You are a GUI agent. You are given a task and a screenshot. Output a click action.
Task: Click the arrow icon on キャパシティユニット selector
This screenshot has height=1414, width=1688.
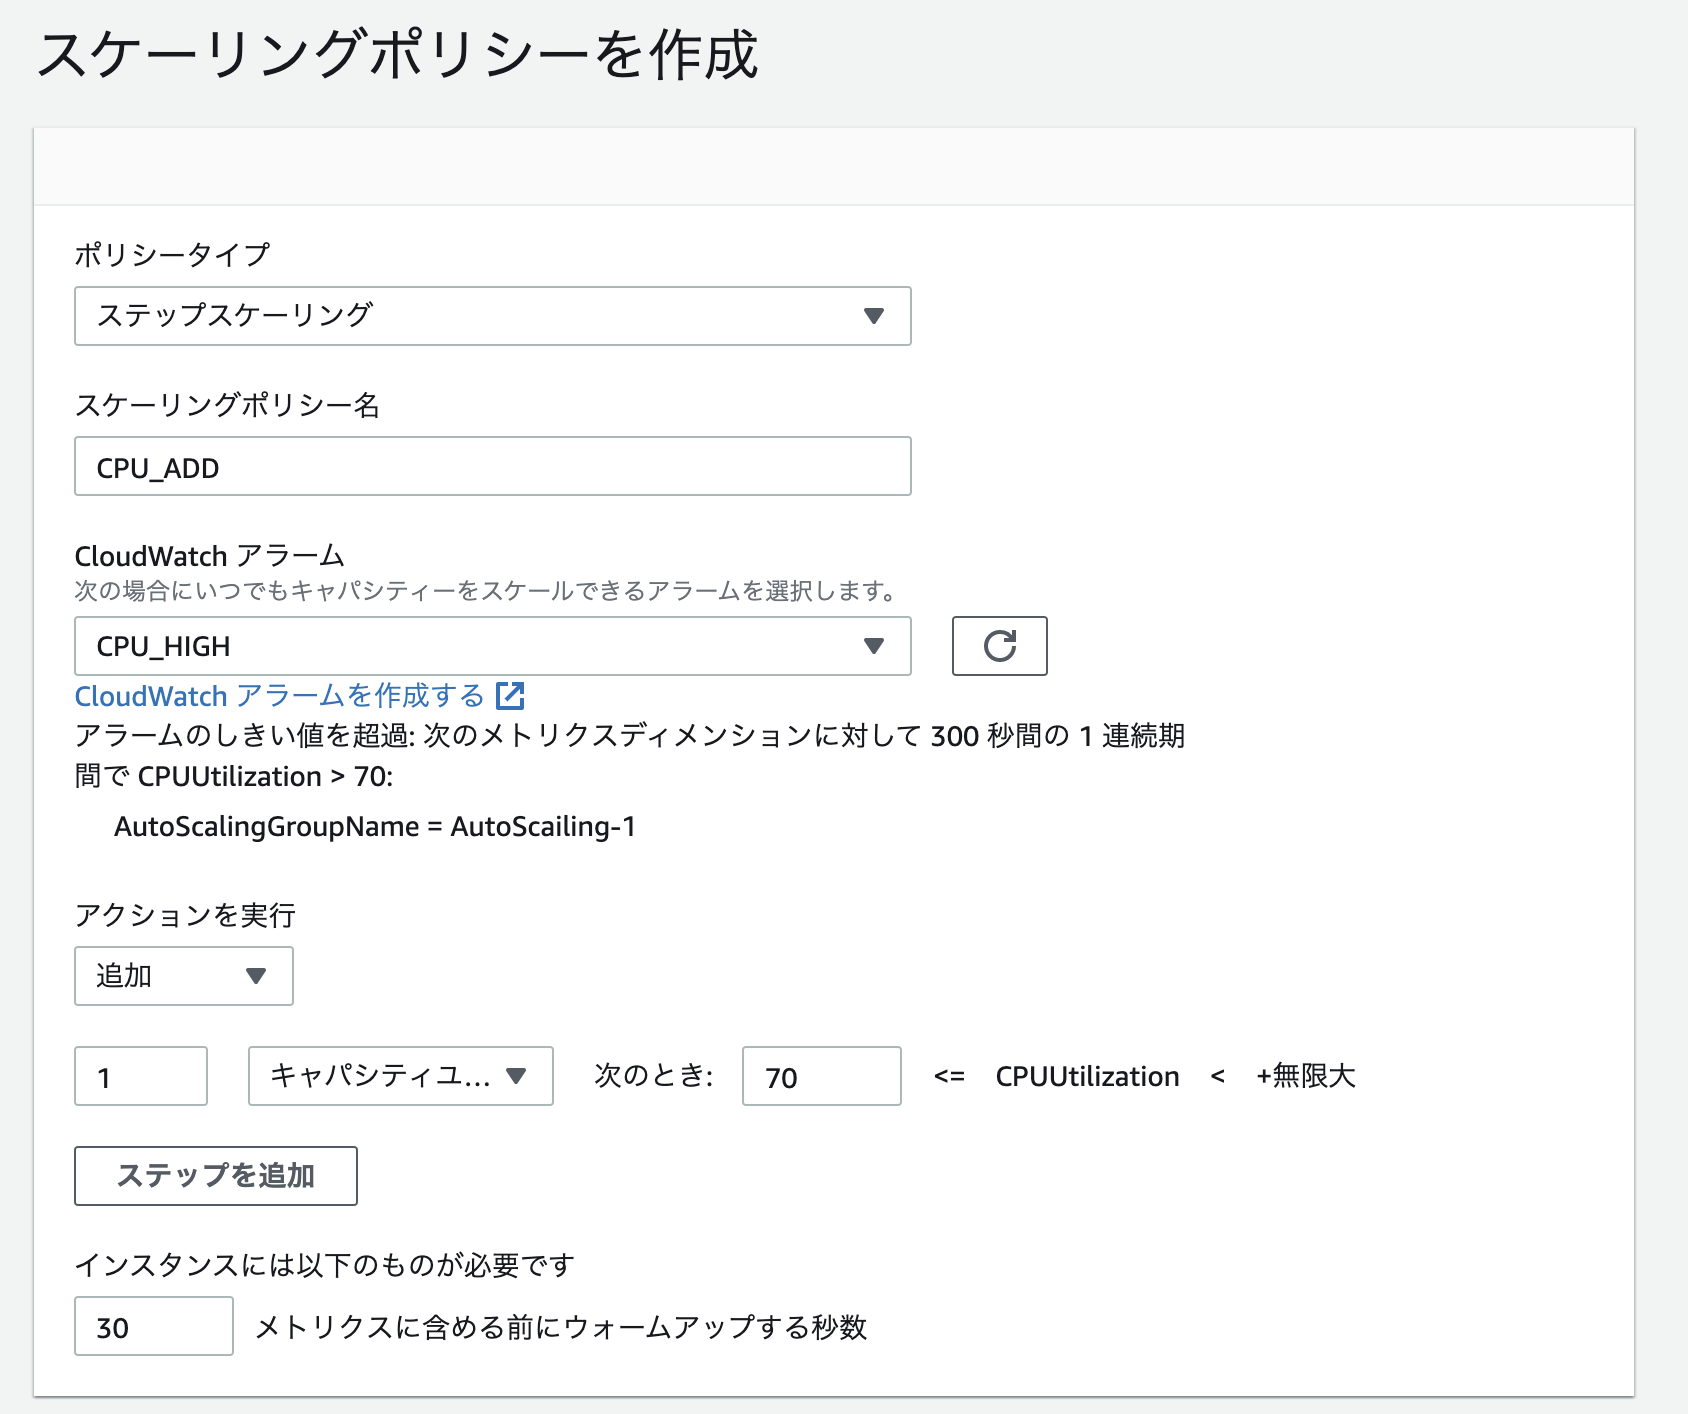pos(517,1076)
